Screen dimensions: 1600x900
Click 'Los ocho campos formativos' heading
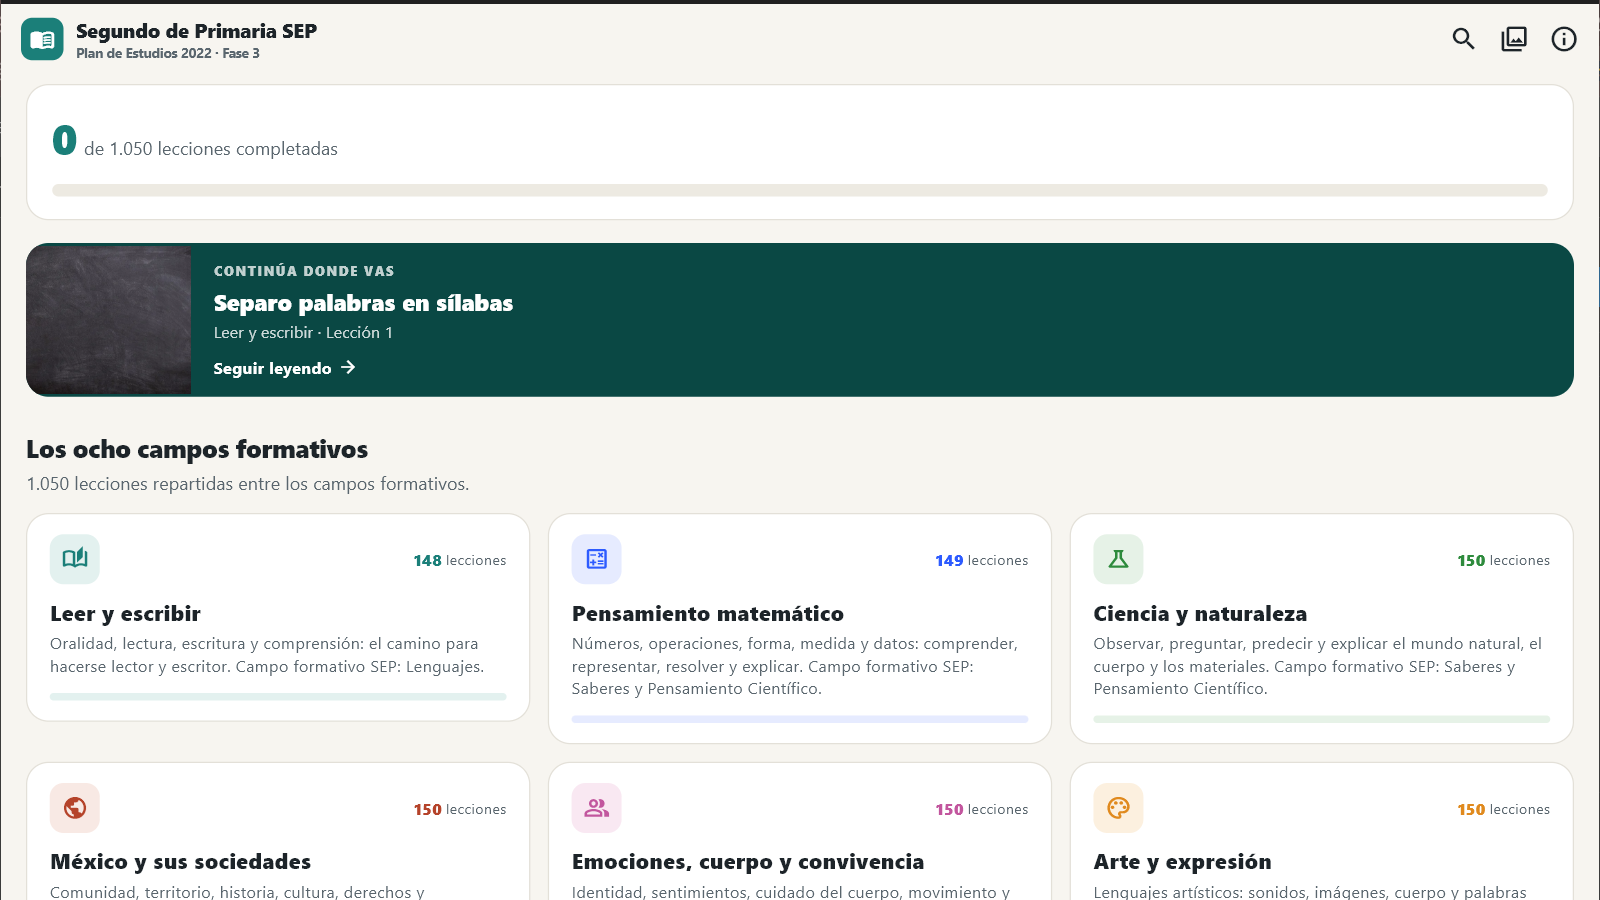pyautogui.click(x=197, y=450)
